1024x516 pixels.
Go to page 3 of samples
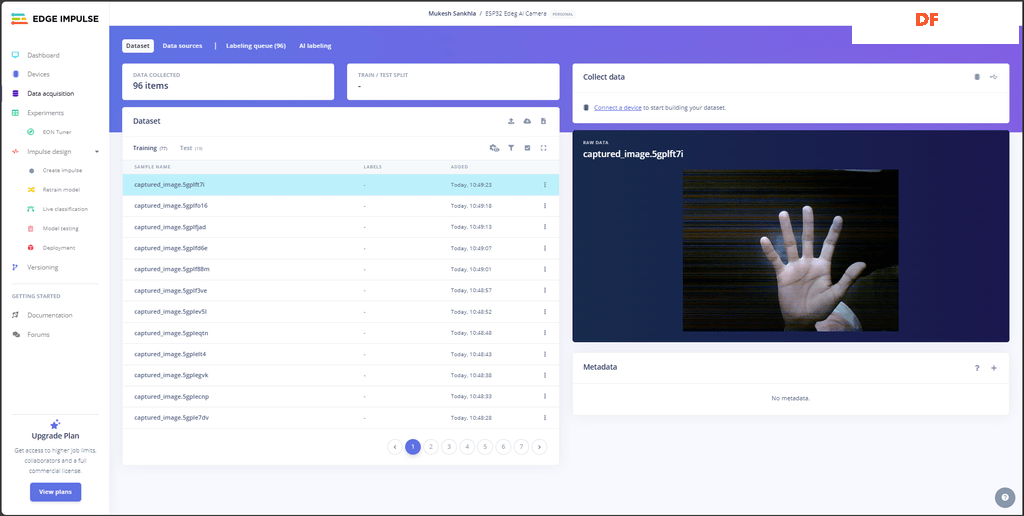tap(449, 447)
